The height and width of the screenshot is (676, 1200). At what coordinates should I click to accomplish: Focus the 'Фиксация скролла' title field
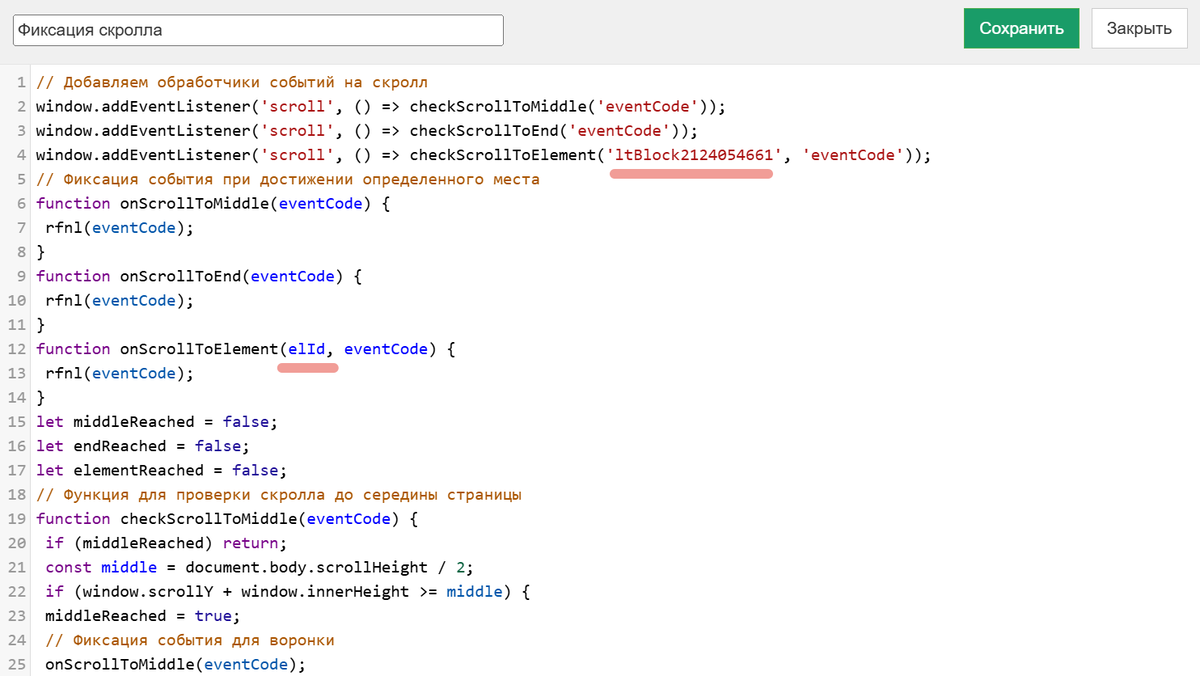coord(258,30)
